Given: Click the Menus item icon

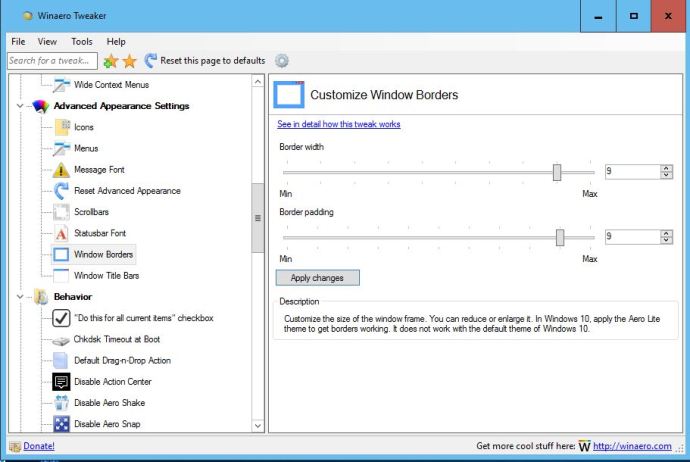Looking at the screenshot, I should 61,148.
